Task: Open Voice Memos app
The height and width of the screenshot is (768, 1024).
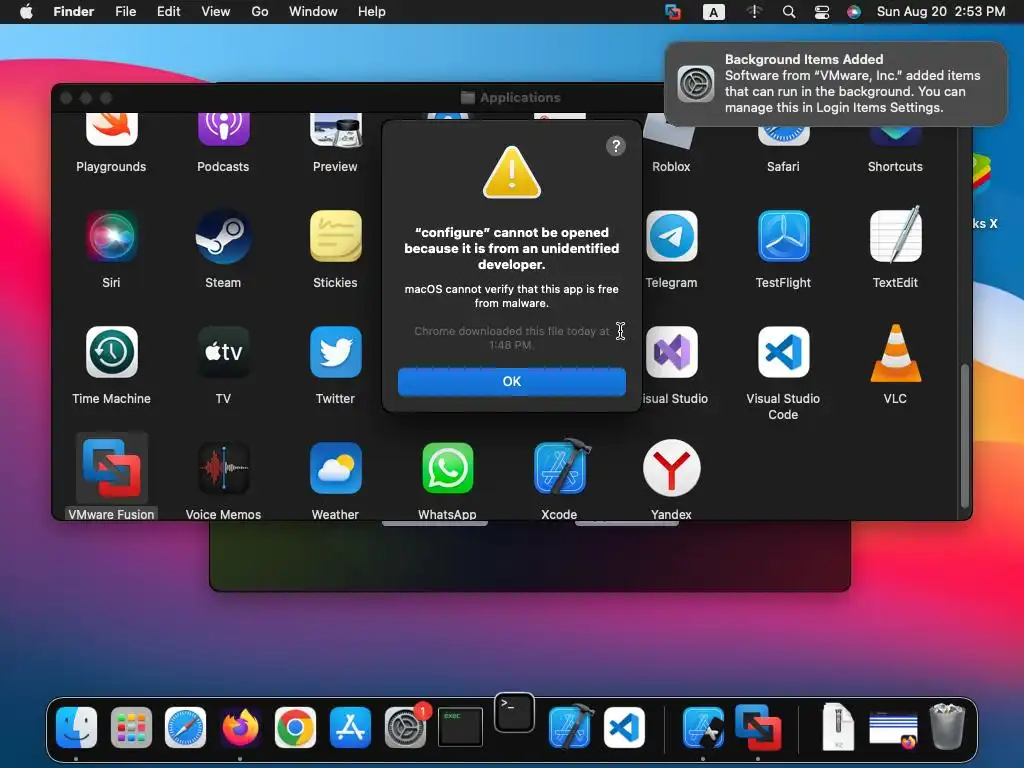Action: tap(223, 468)
